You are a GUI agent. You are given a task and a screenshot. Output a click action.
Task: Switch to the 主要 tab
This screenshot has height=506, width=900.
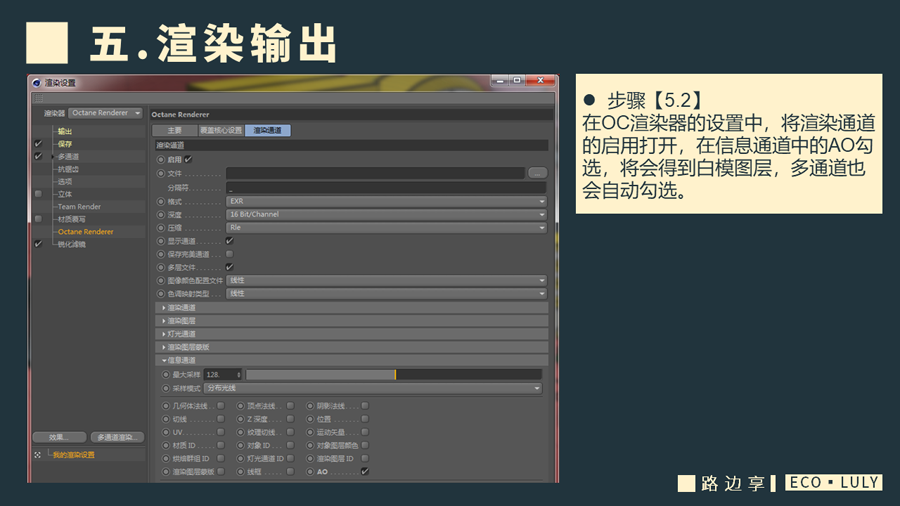(x=174, y=131)
